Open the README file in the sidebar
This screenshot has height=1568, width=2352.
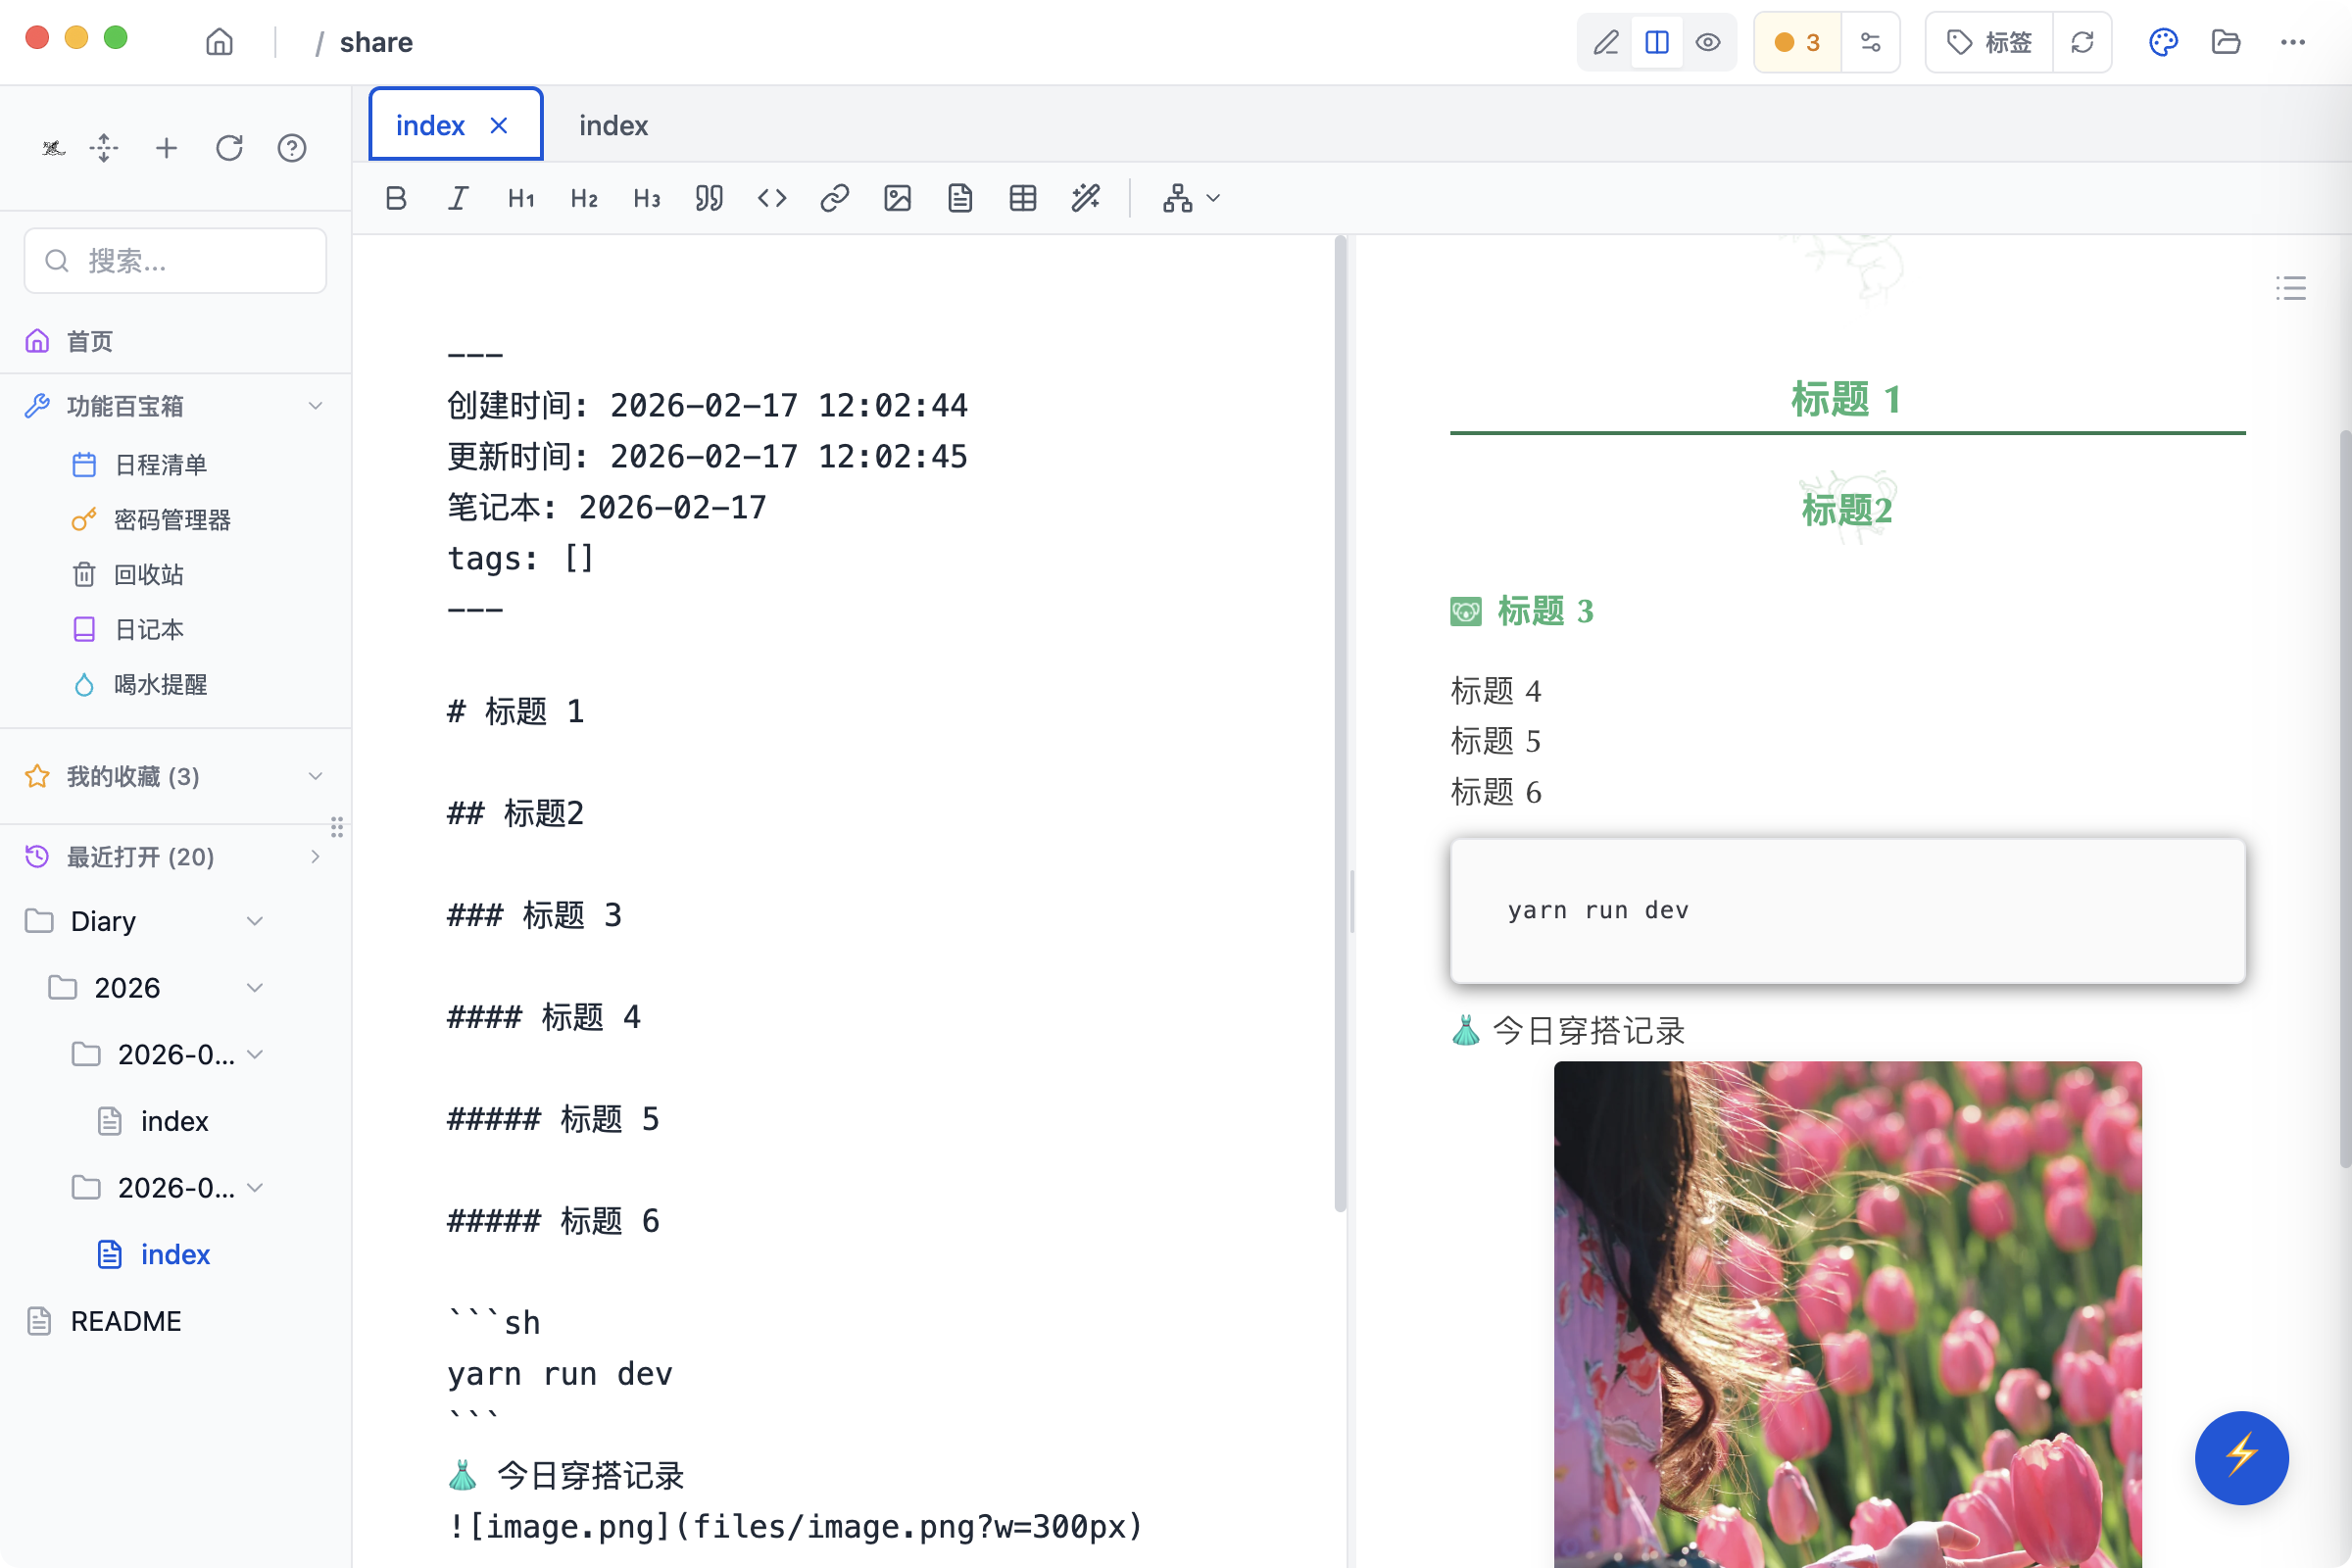125,1320
